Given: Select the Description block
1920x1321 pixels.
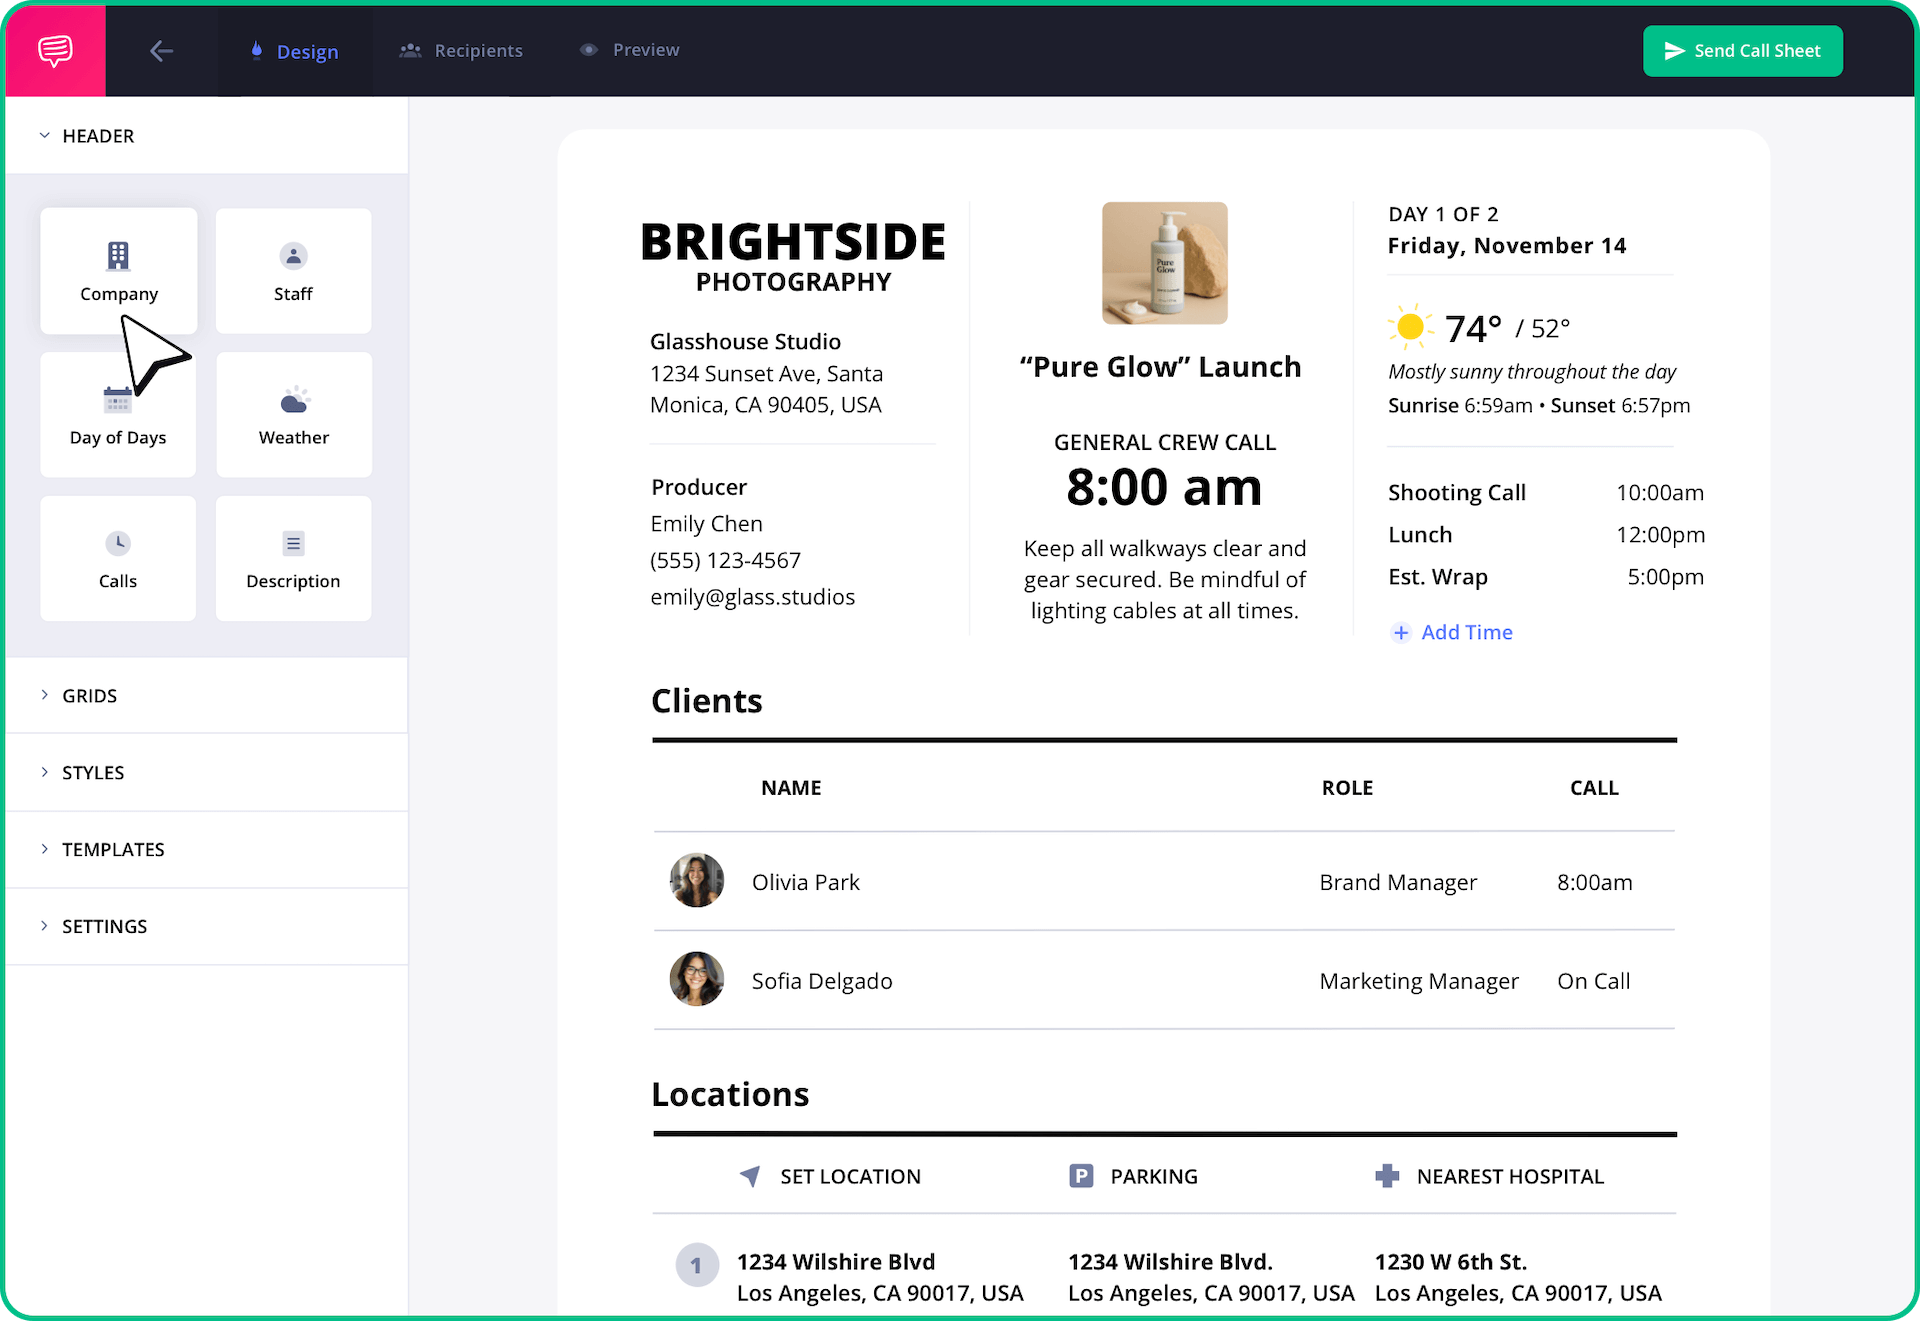Looking at the screenshot, I should 293,558.
